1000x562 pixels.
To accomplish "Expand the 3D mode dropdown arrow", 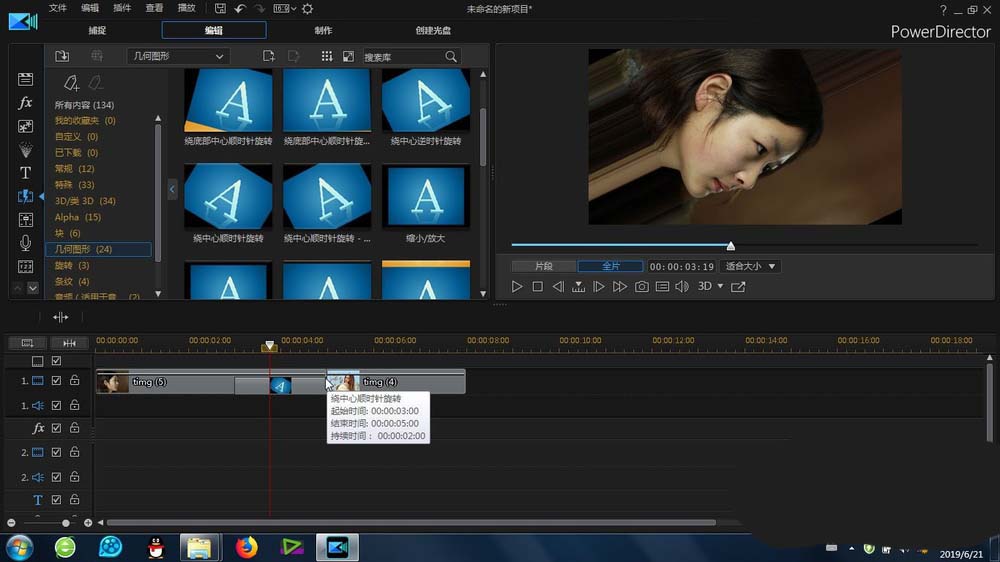I will (x=720, y=287).
